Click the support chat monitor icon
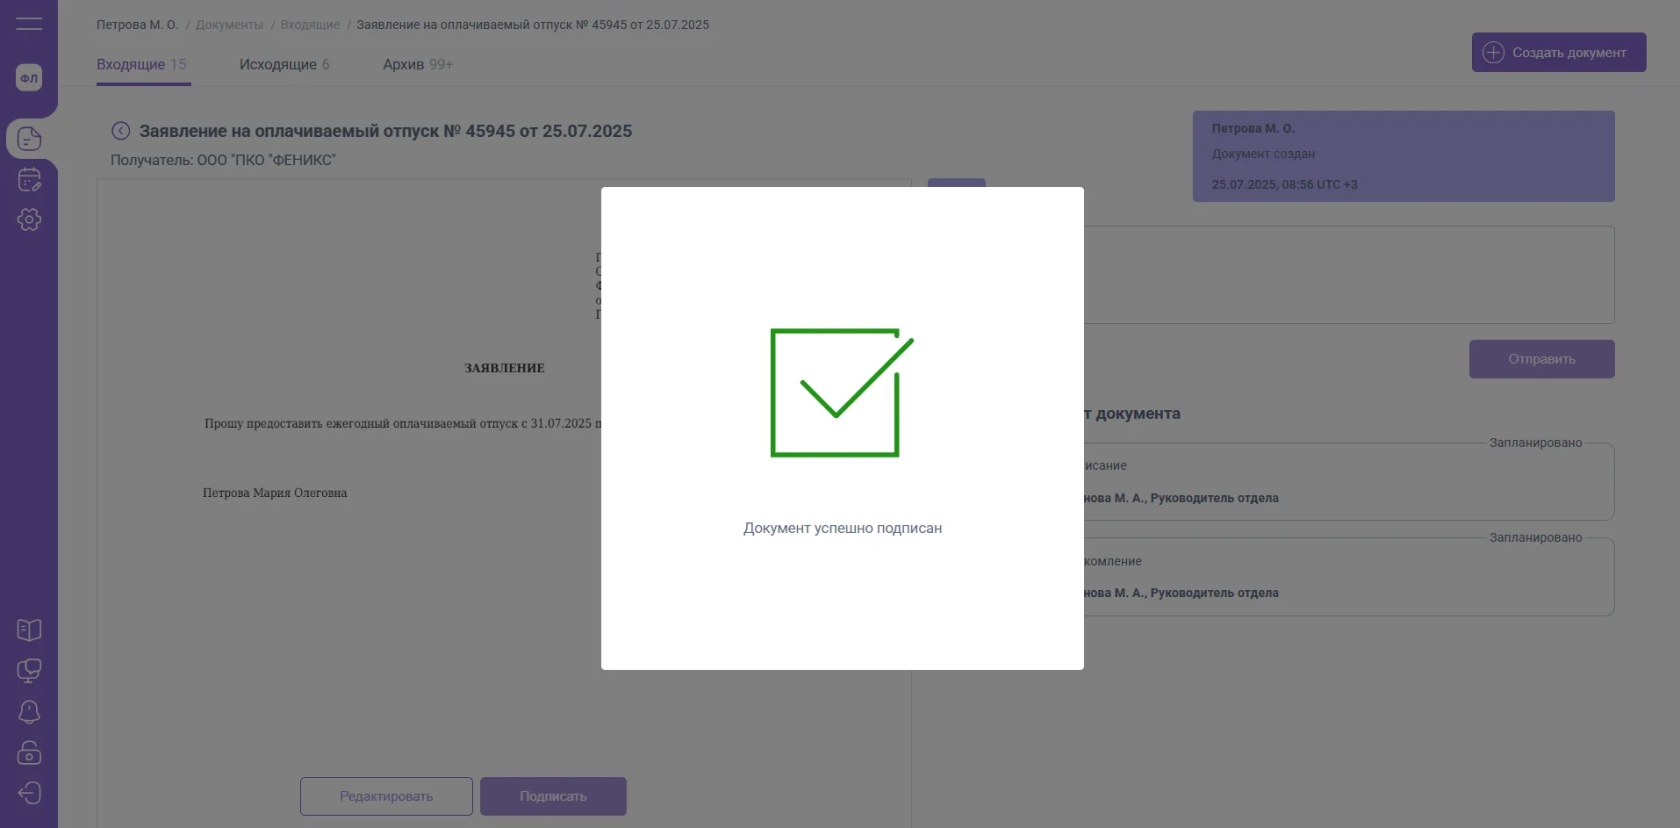 [x=29, y=670]
